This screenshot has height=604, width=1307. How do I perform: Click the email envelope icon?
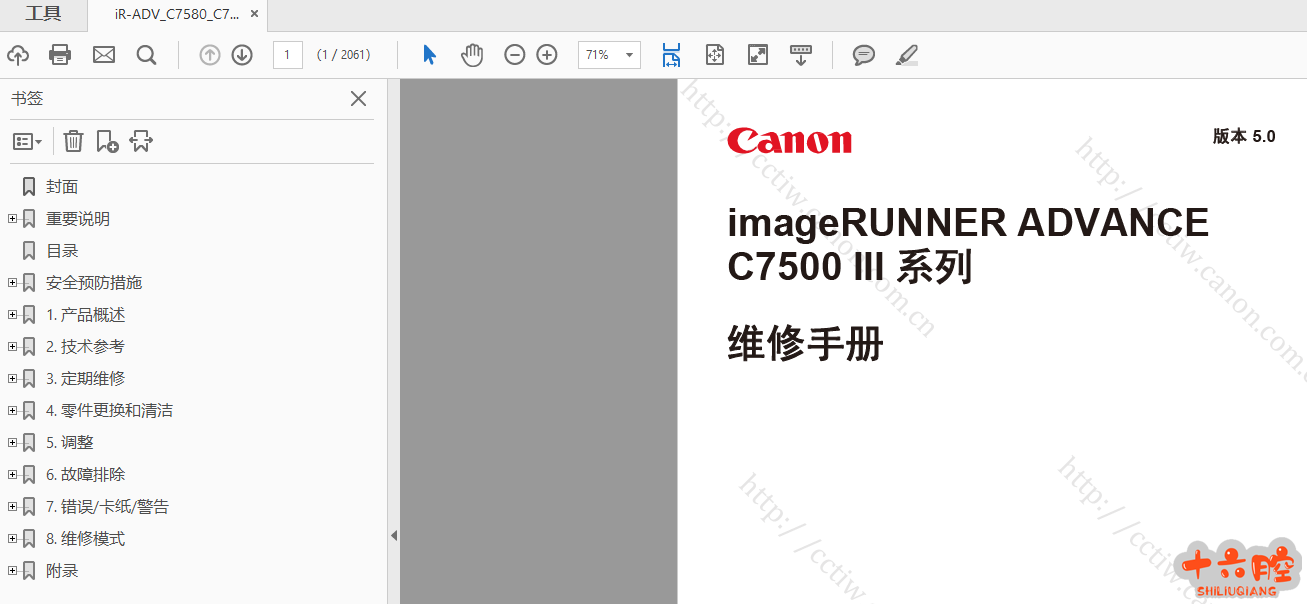pos(104,55)
